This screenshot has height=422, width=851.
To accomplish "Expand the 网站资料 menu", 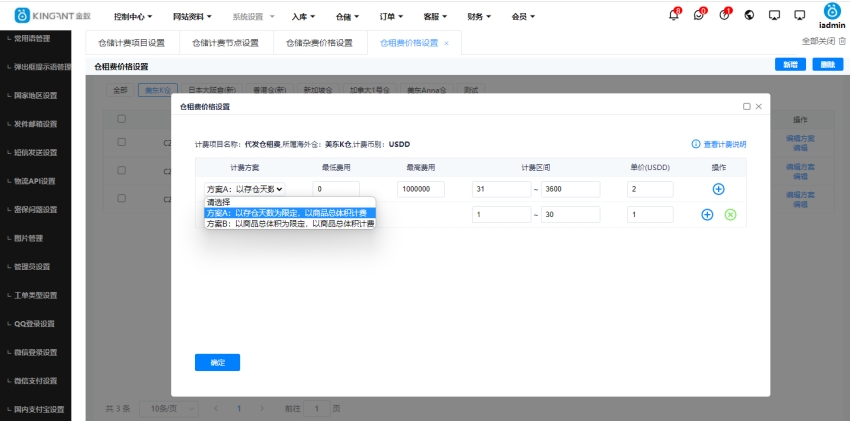I will pyautogui.click(x=192, y=17).
